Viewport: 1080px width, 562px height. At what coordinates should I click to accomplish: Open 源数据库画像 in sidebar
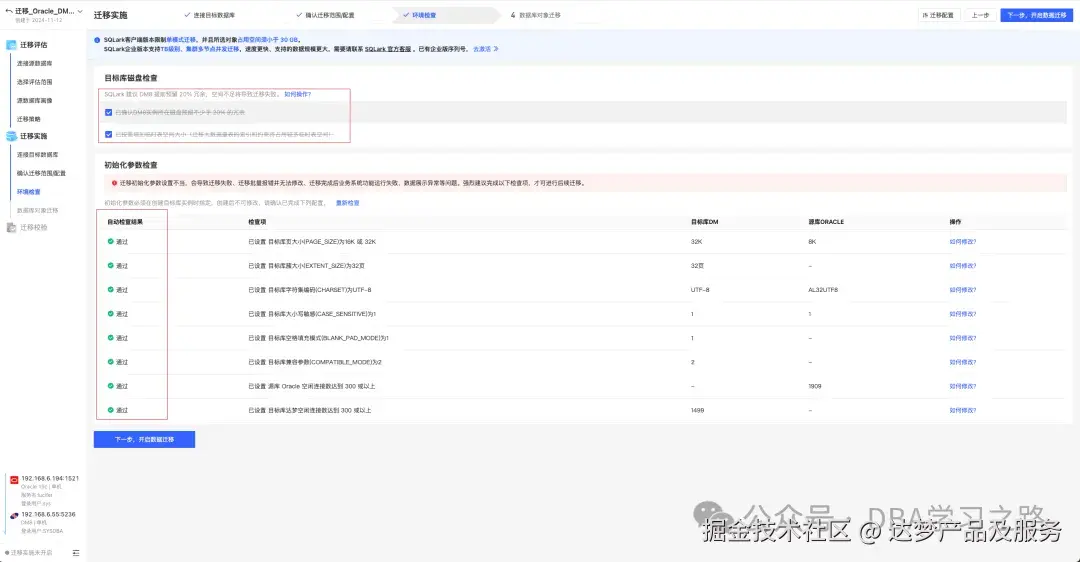click(x=34, y=101)
